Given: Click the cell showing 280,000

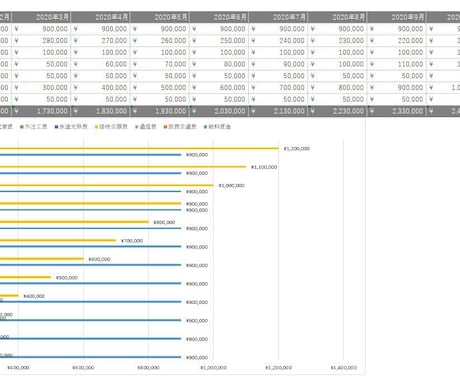Looking at the screenshot, I should click(x=41, y=41).
